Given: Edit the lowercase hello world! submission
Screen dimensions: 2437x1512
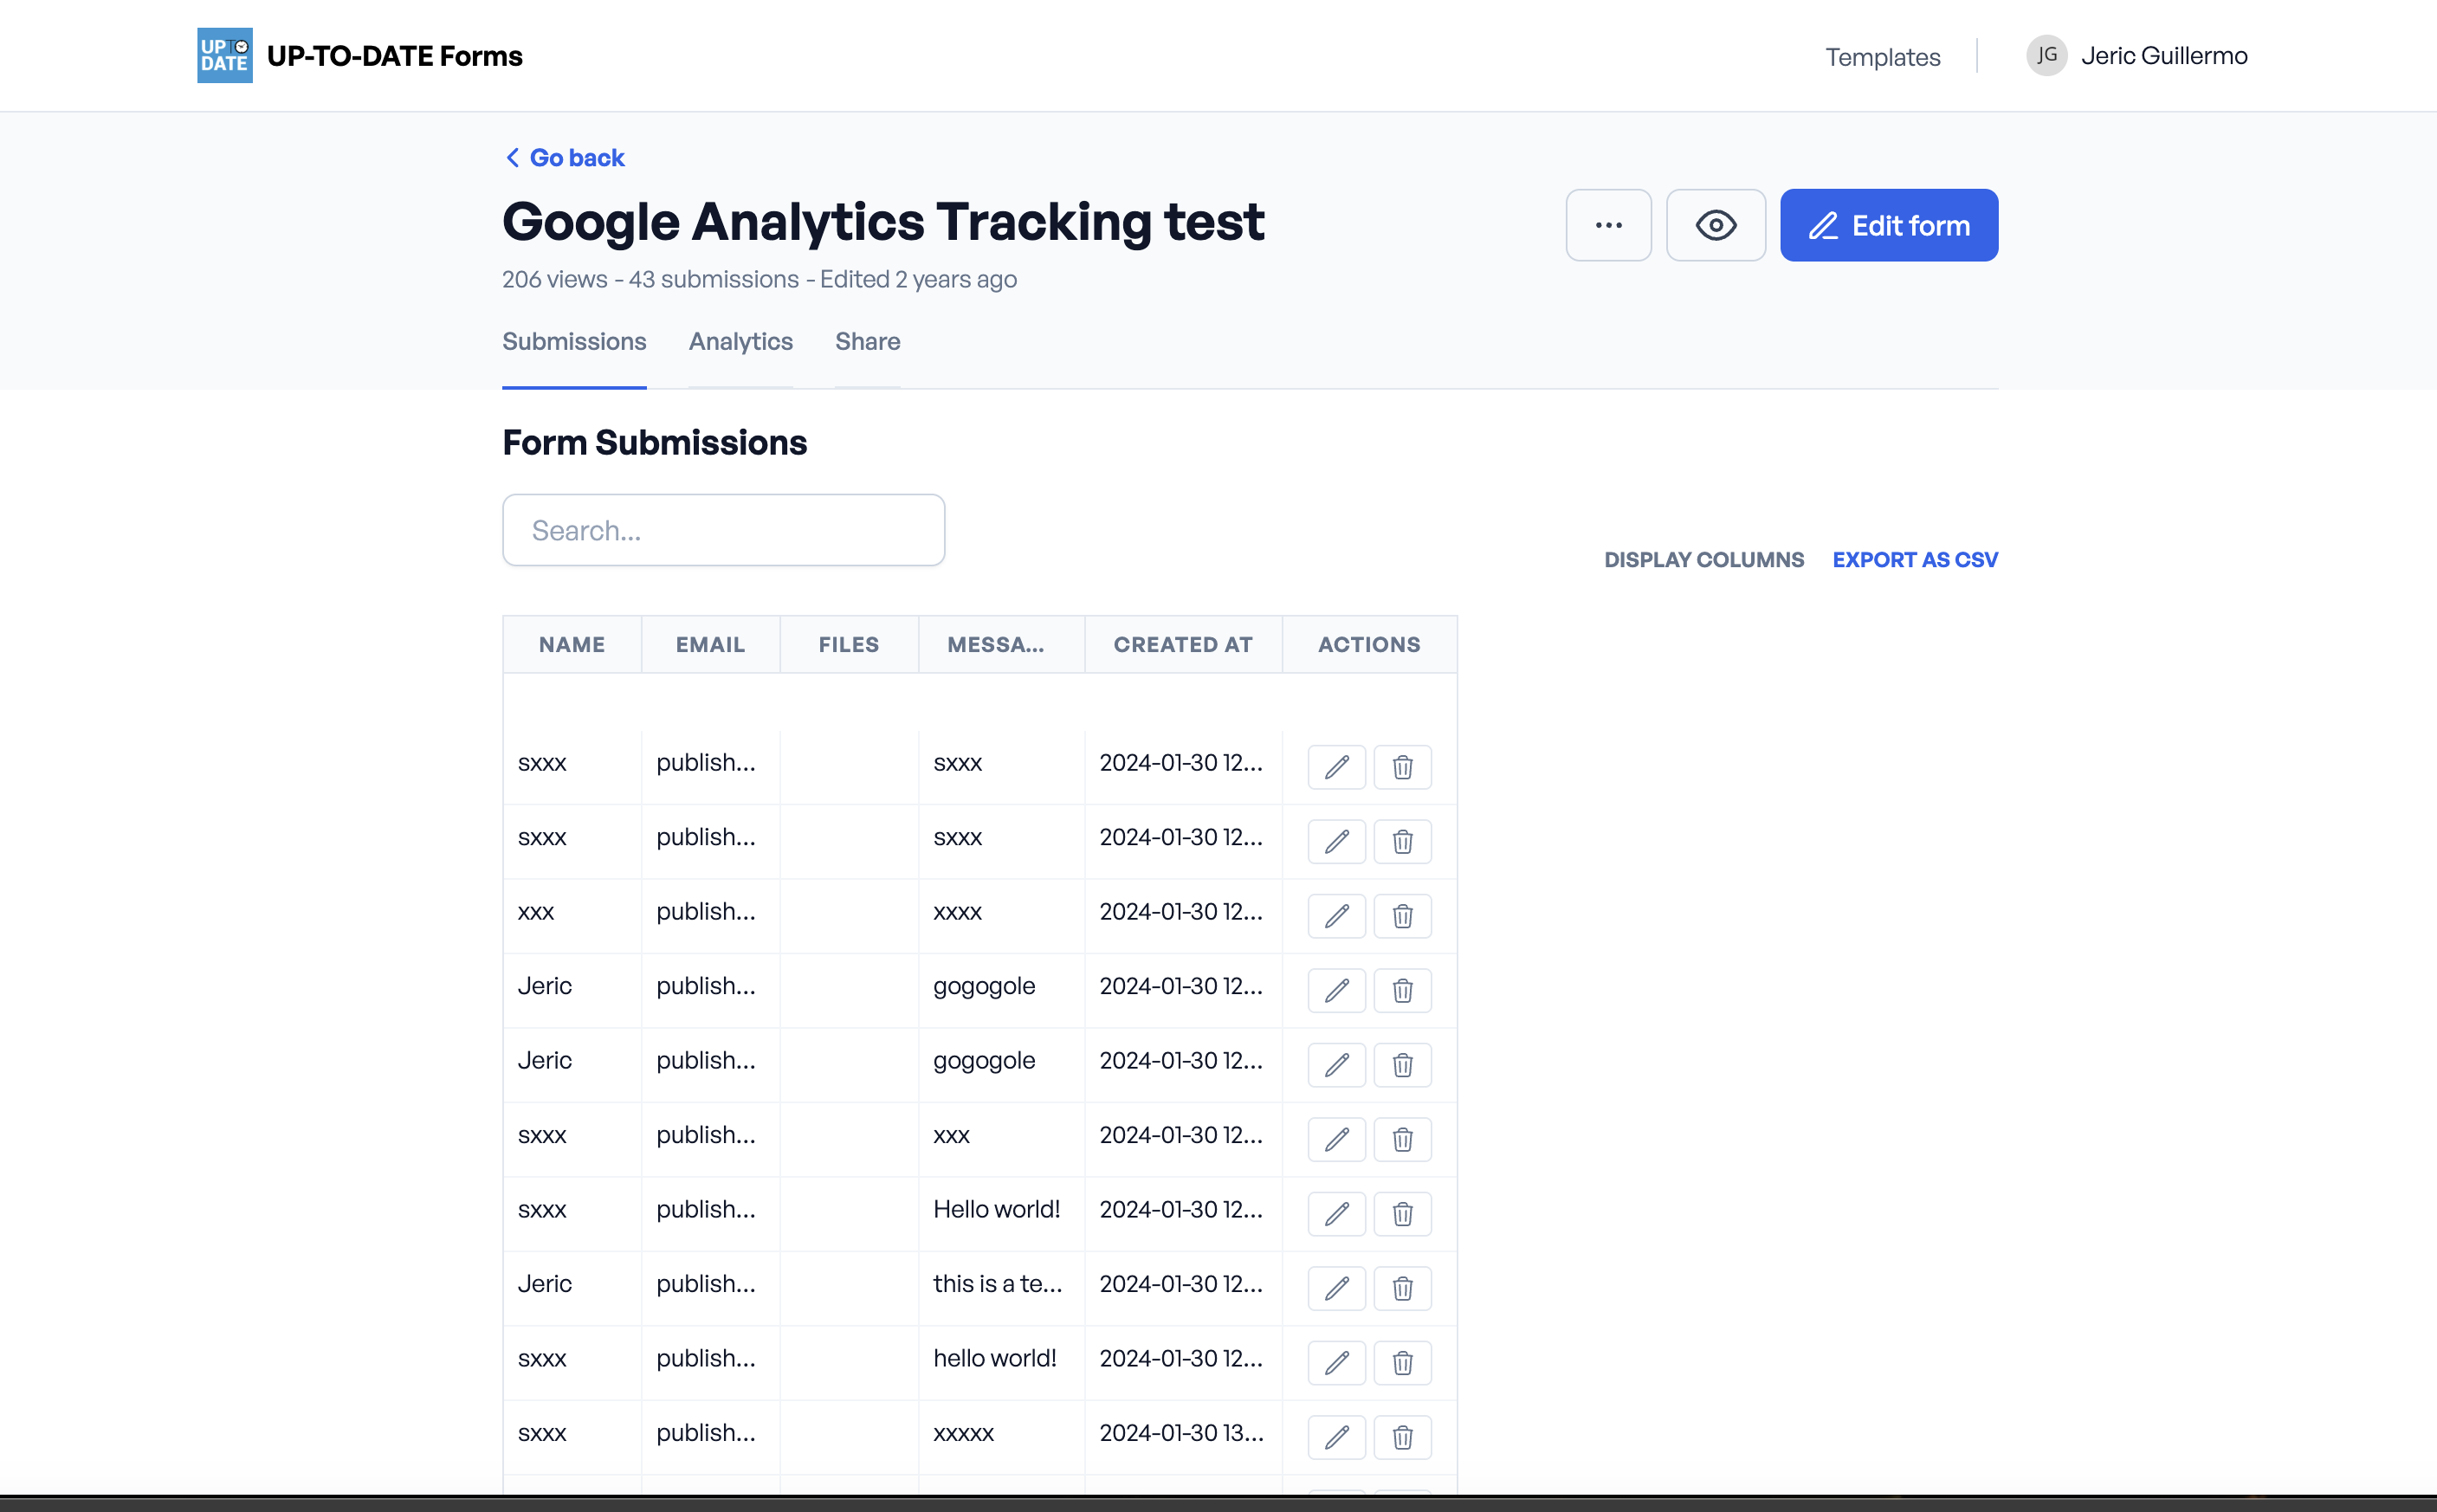Looking at the screenshot, I should point(1336,1363).
